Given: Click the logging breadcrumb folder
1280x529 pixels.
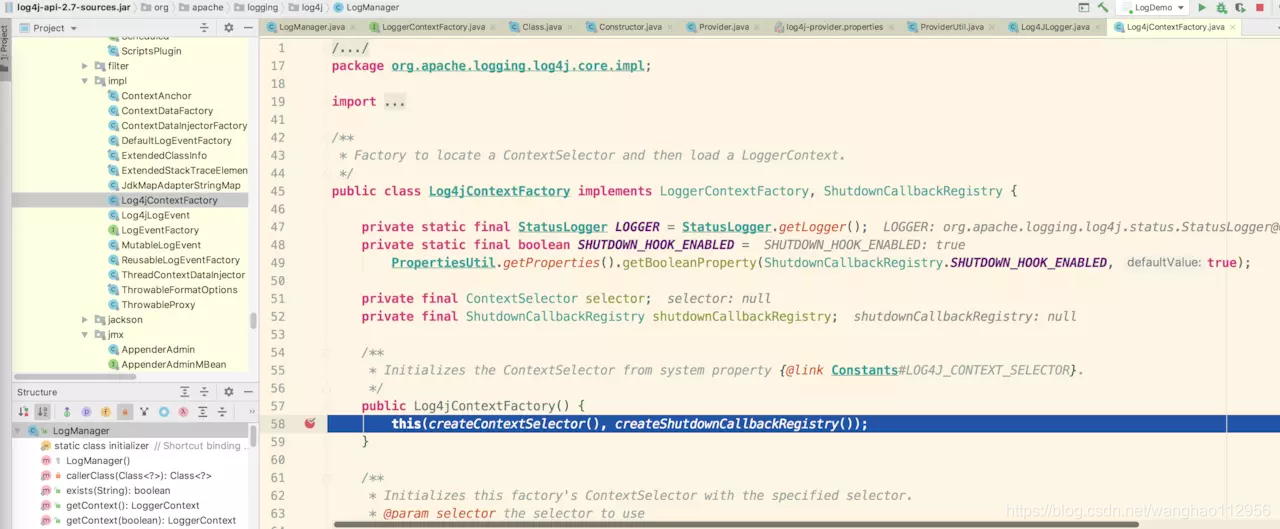Looking at the screenshot, I should point(256,7).
